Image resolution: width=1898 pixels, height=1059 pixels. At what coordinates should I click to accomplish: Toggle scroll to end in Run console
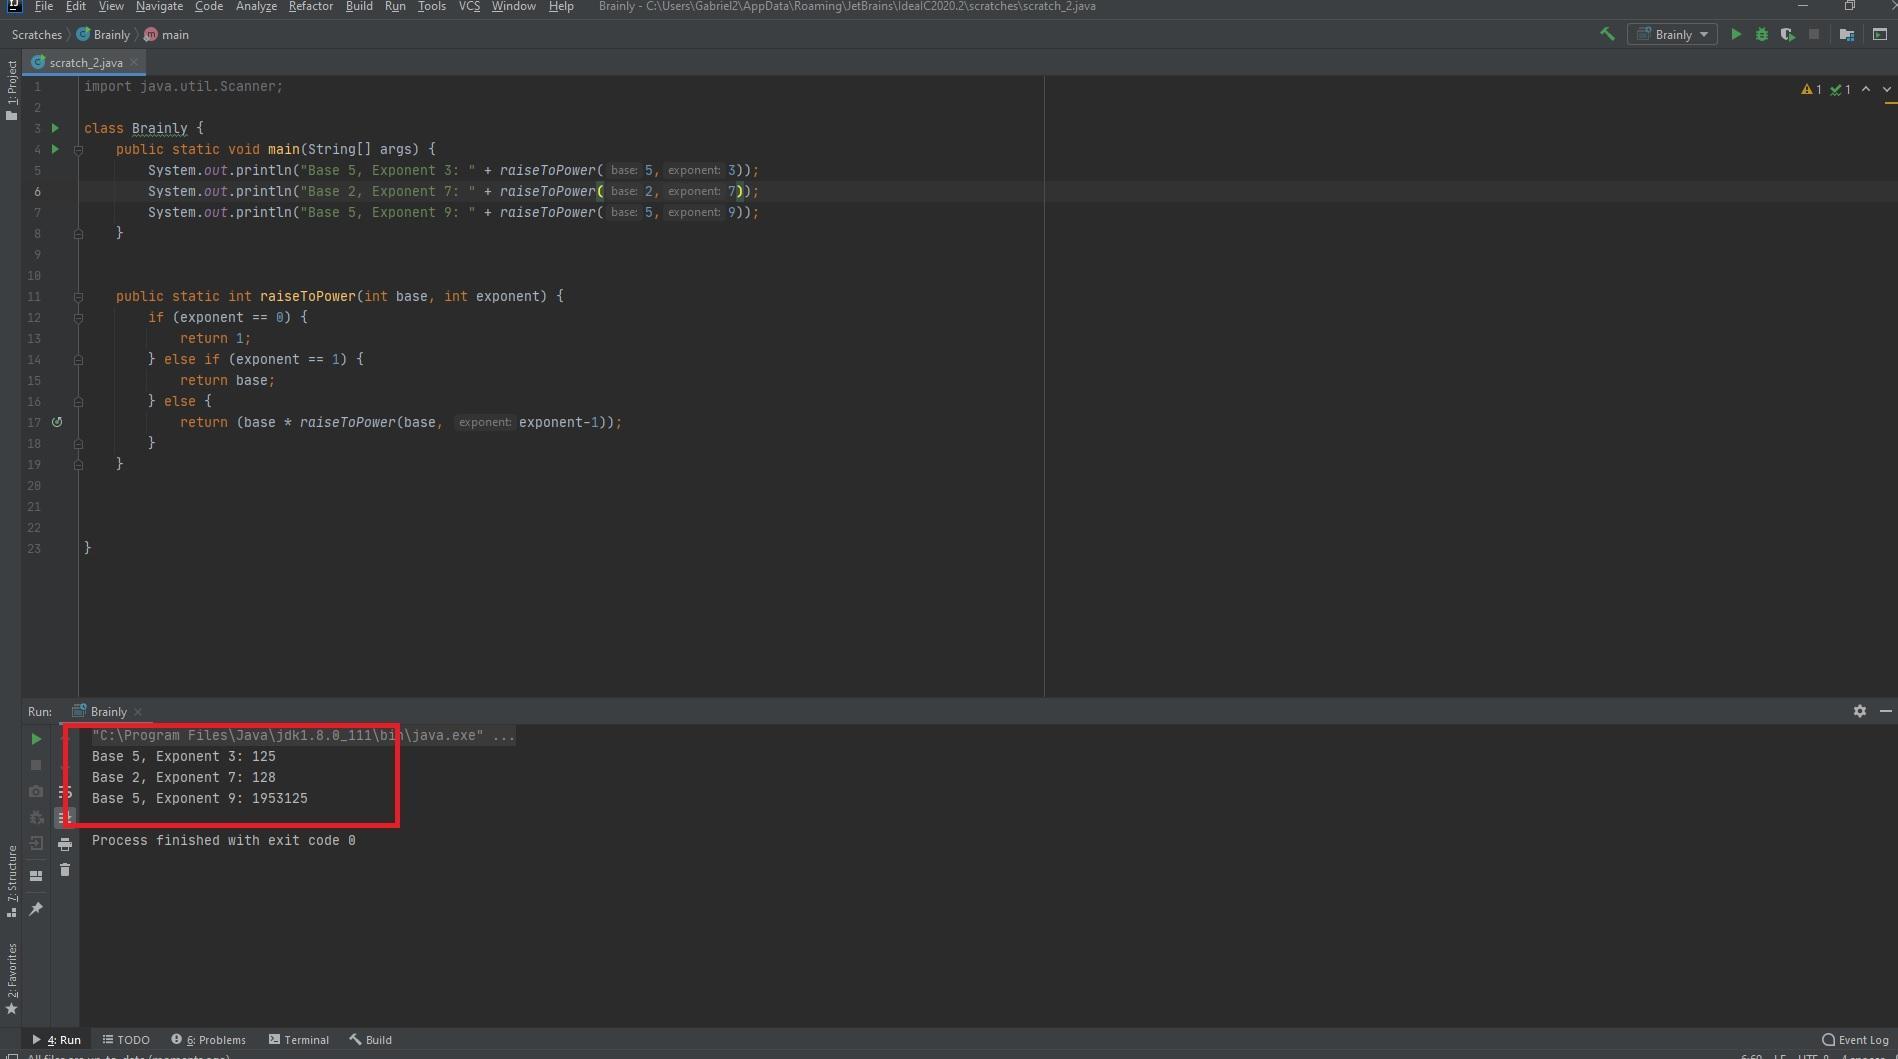[65, 818]
